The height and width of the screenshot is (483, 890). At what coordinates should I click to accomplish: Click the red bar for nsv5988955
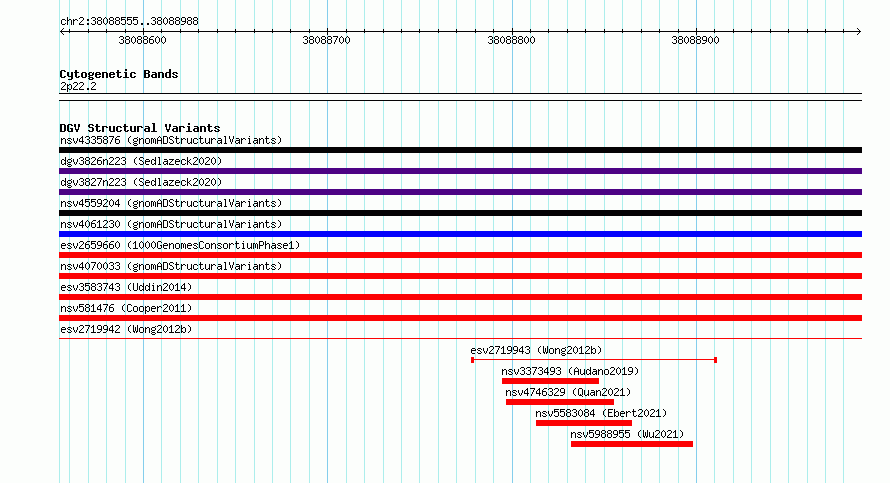point(632,444)
